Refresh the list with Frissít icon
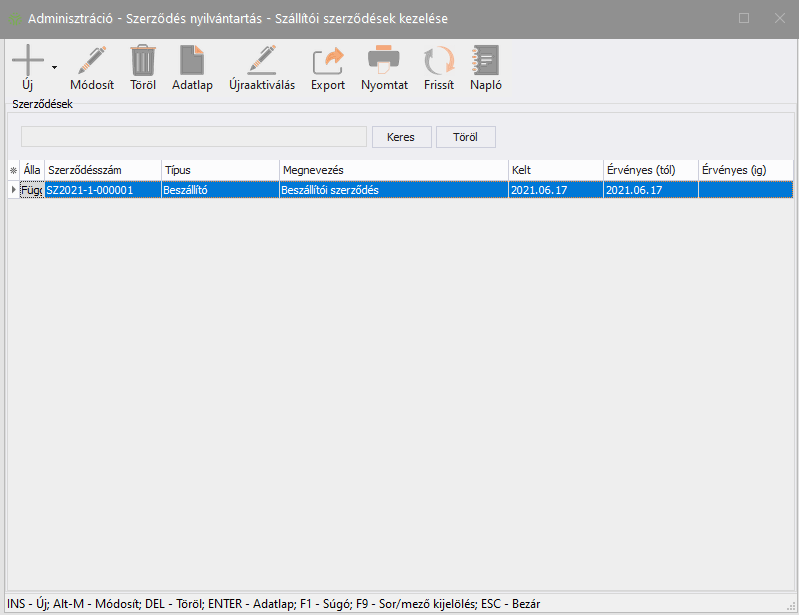 pyautogui.click(x=439, y=61)
